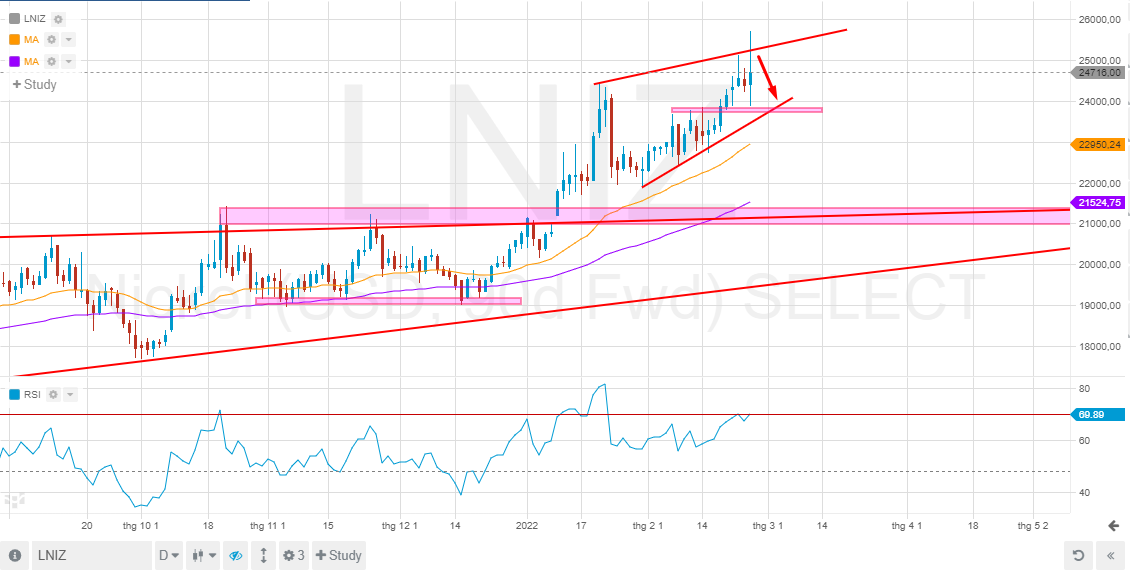This screenshot has width=1130, height=573.
Task: Click the RSI legend label
Action: coord(32,394)
